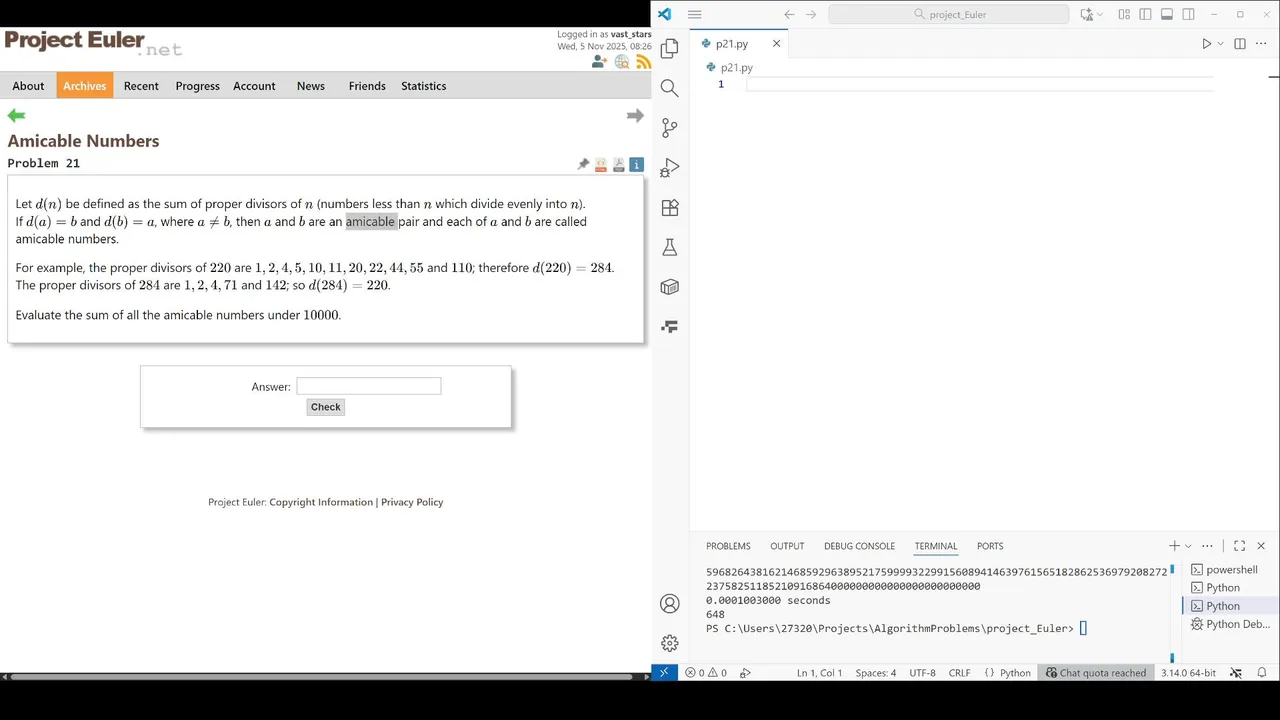Close the terminal panel
This screenshot has height=720, width=1280.
[x=1261, y=546]
